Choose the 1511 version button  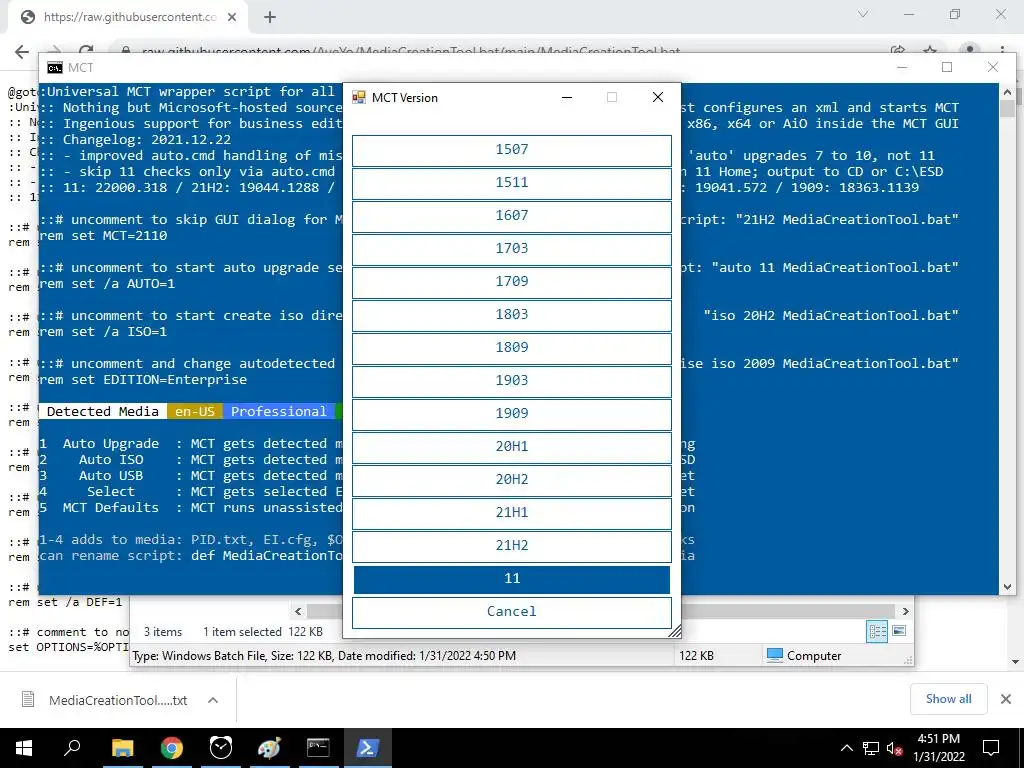tap(511, 183)
